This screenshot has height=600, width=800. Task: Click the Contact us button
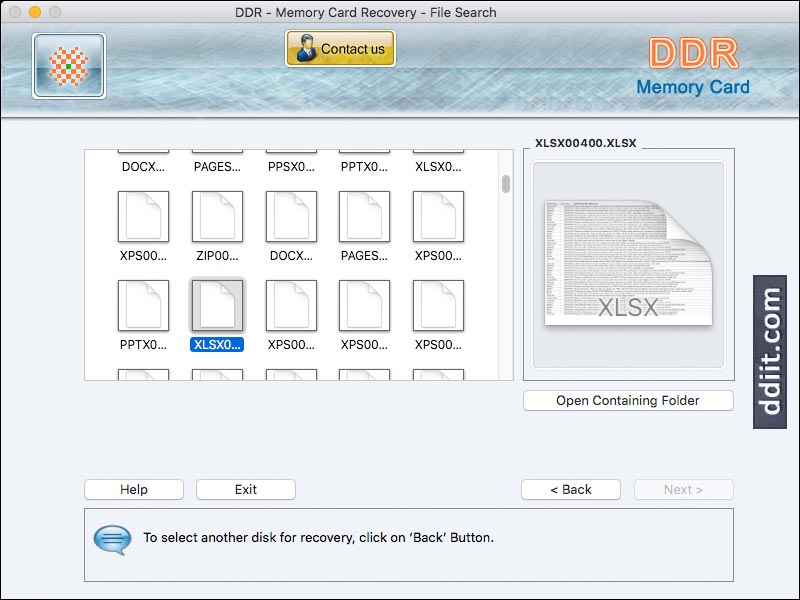[x=340, y=47]
